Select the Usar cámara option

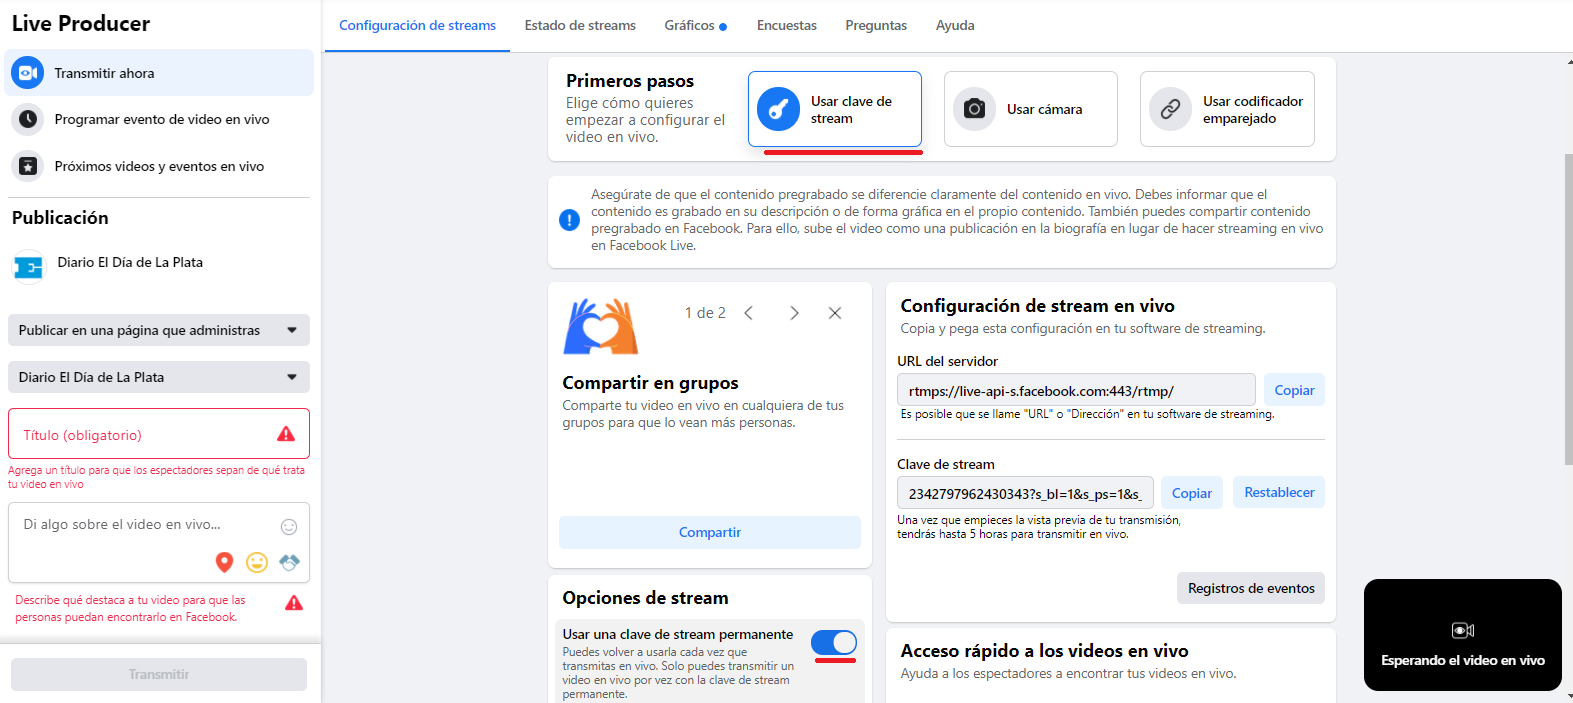point(1030,109)
